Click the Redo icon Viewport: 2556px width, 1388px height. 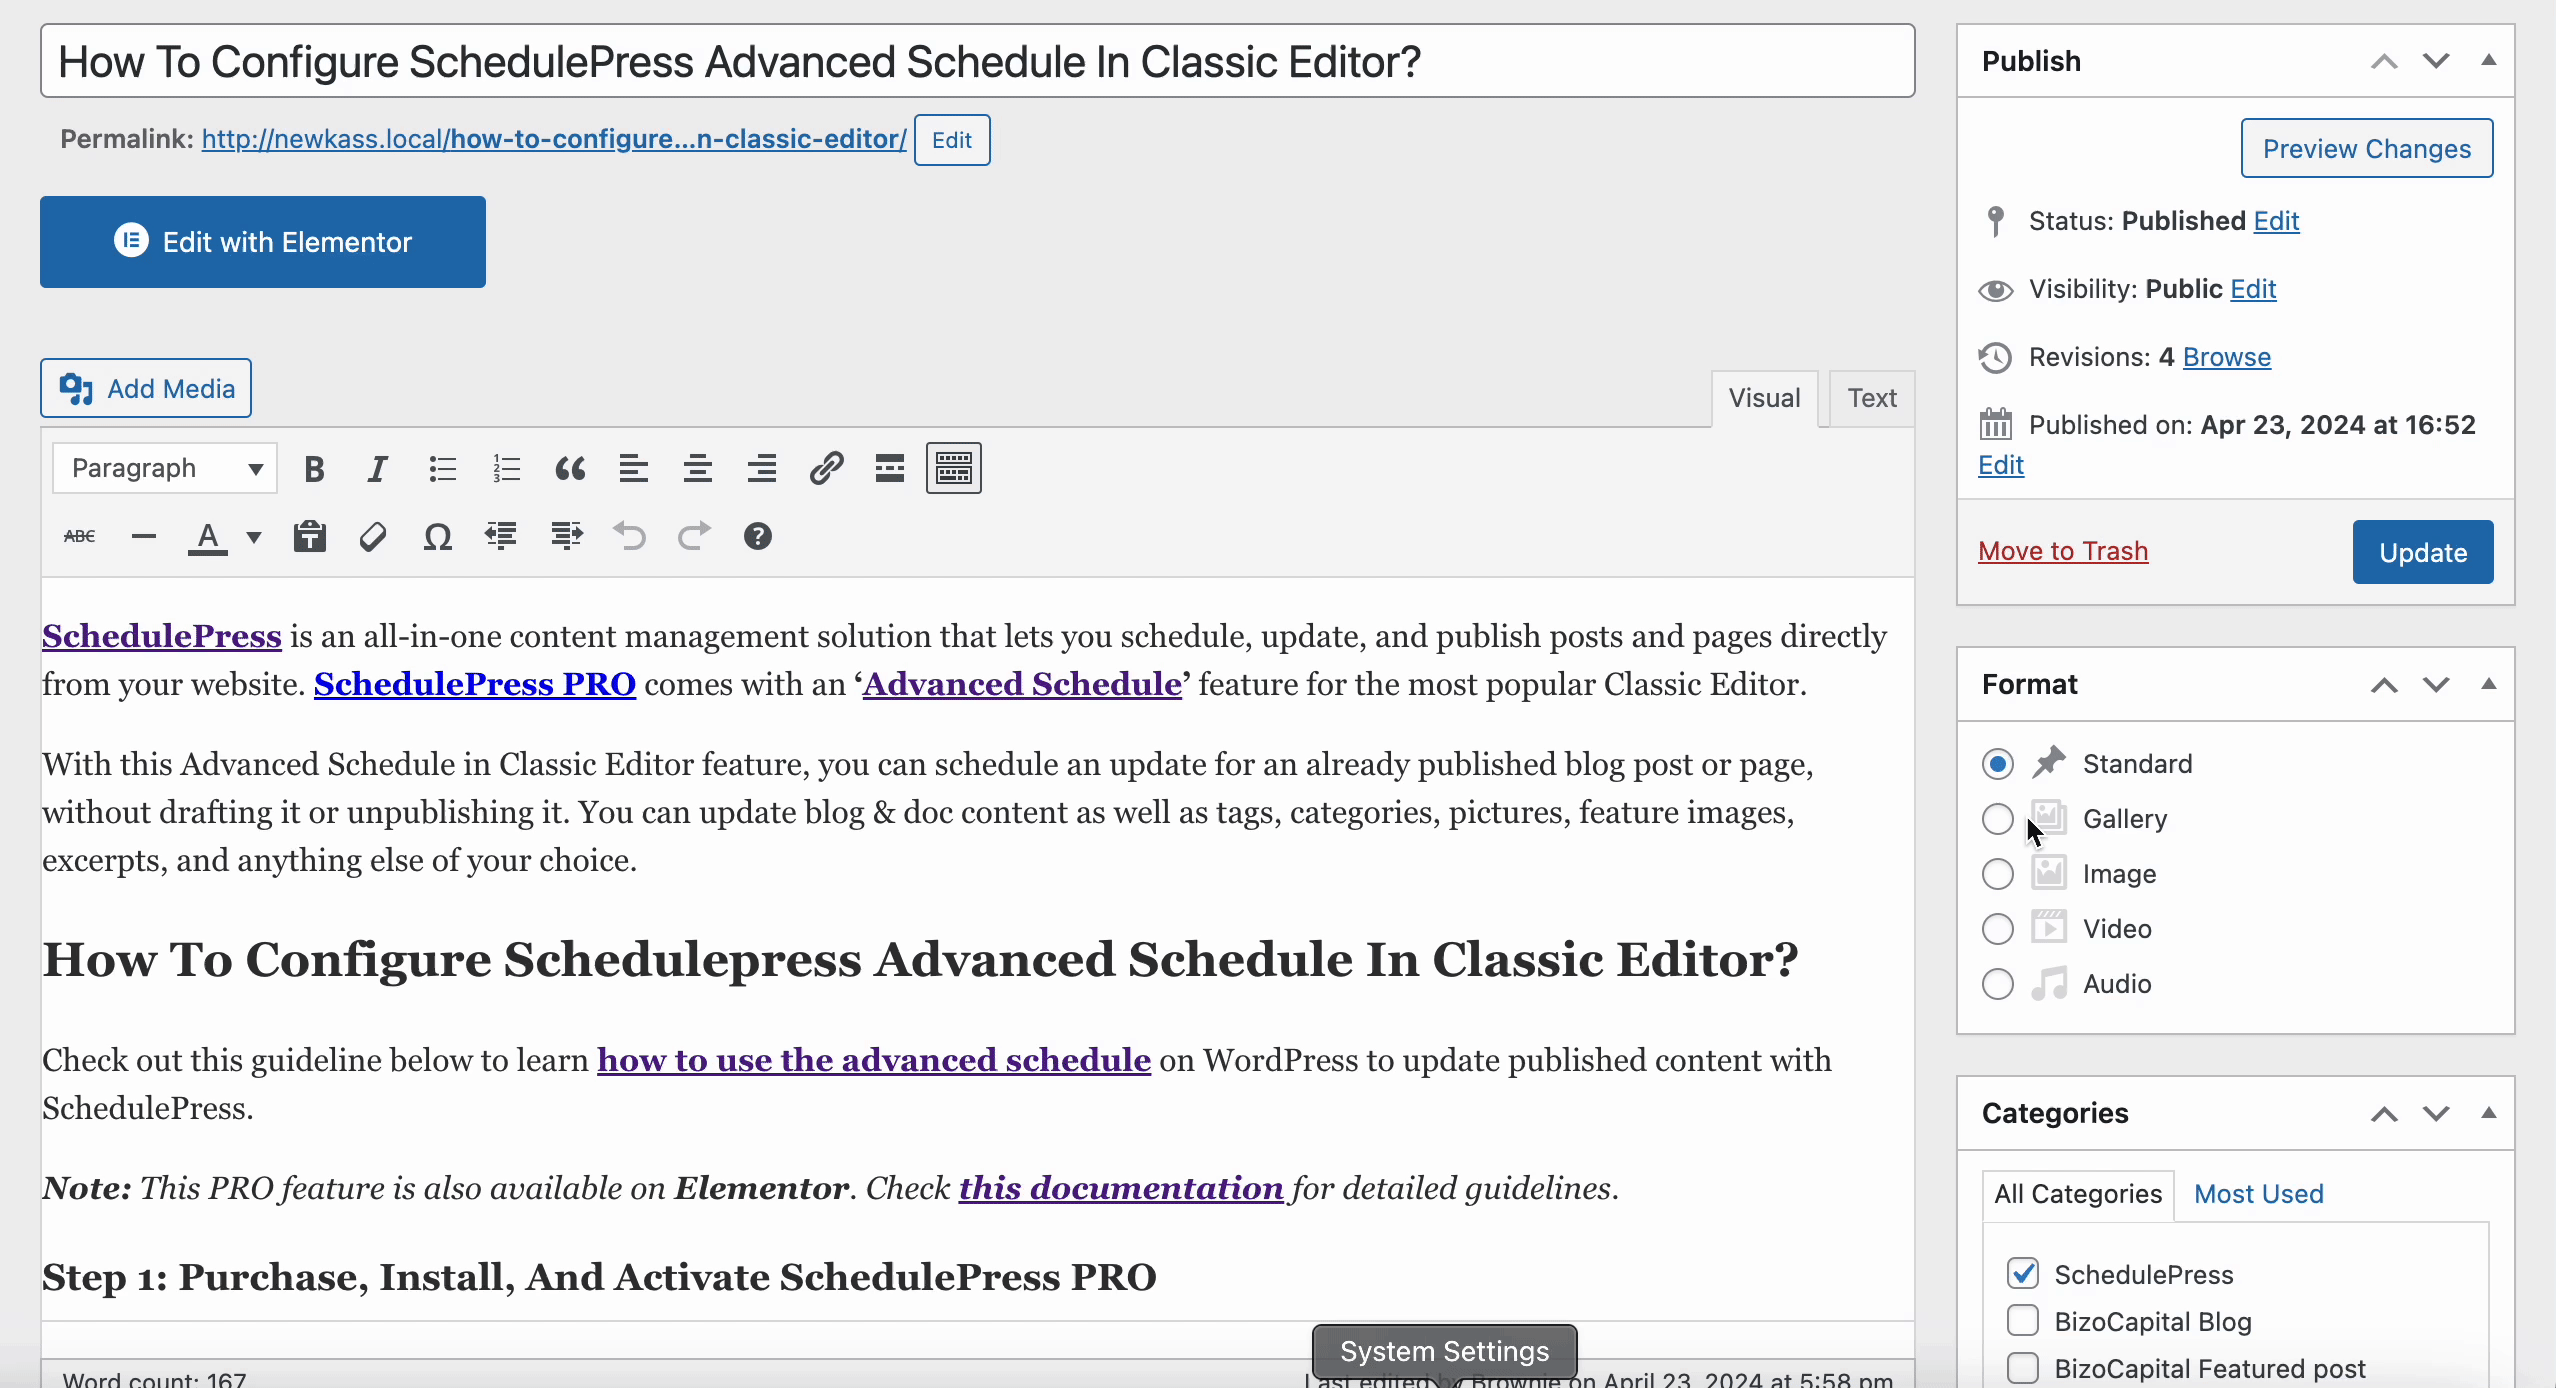pos(694,537)
